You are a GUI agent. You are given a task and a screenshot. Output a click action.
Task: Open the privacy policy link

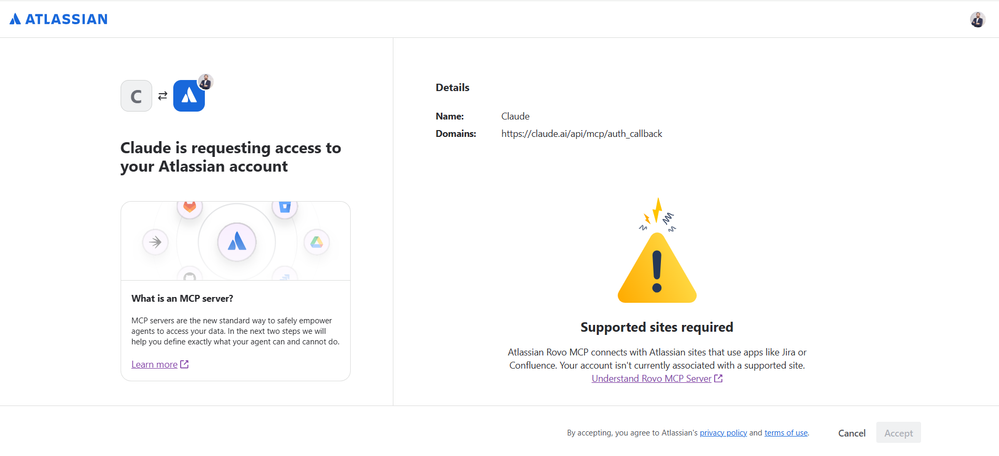tap(723, 433)
